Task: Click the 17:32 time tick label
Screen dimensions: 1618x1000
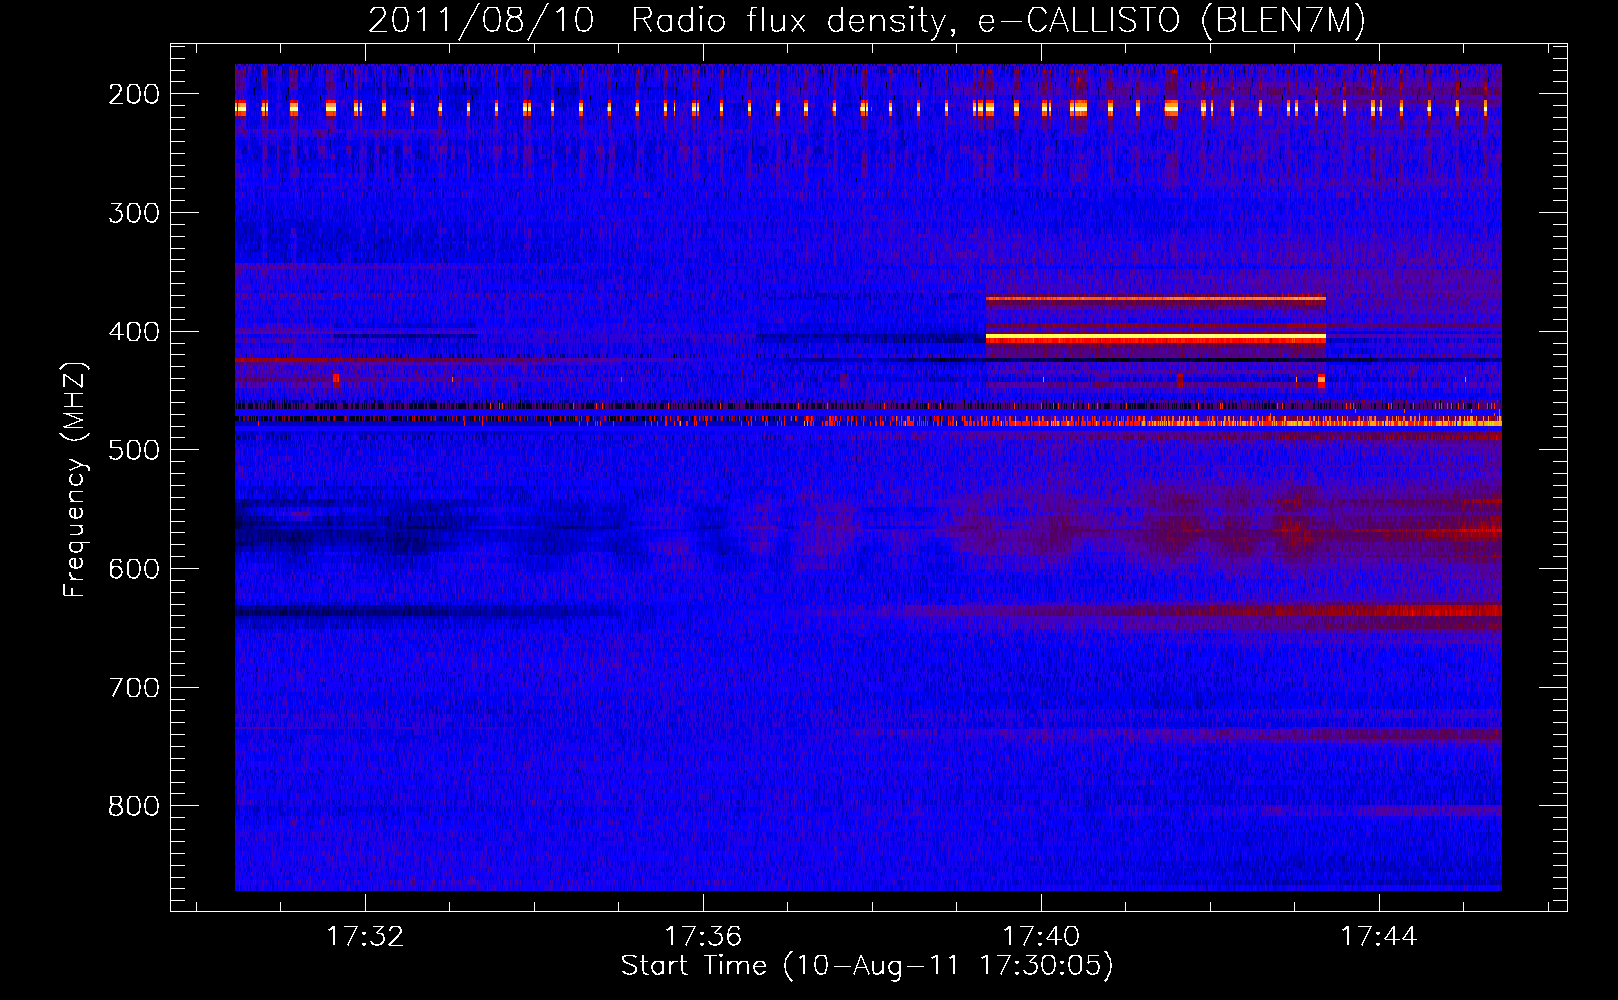Action: tap(366, 936)
